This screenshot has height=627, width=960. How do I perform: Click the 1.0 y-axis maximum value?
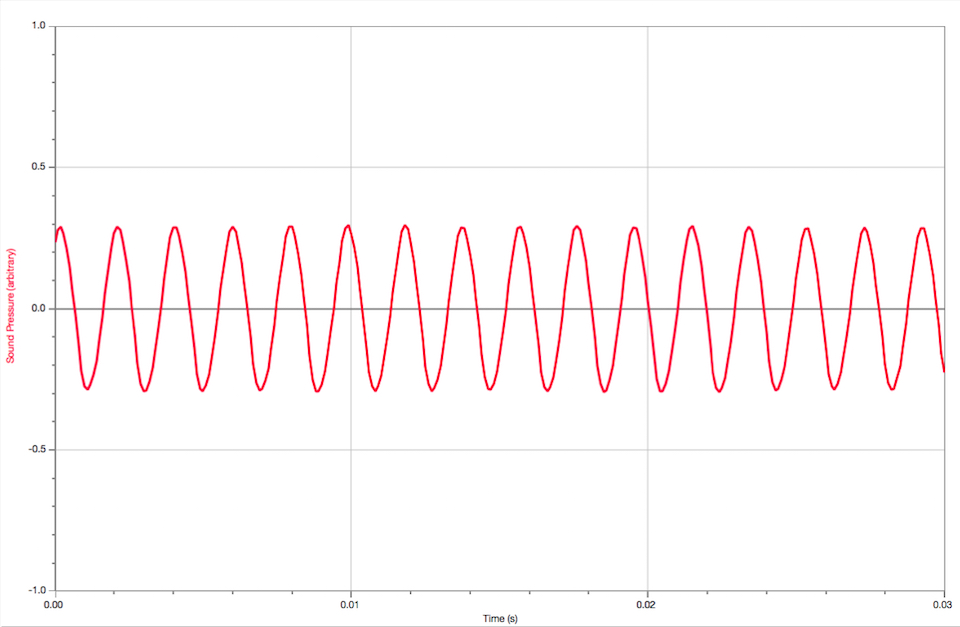38,26
